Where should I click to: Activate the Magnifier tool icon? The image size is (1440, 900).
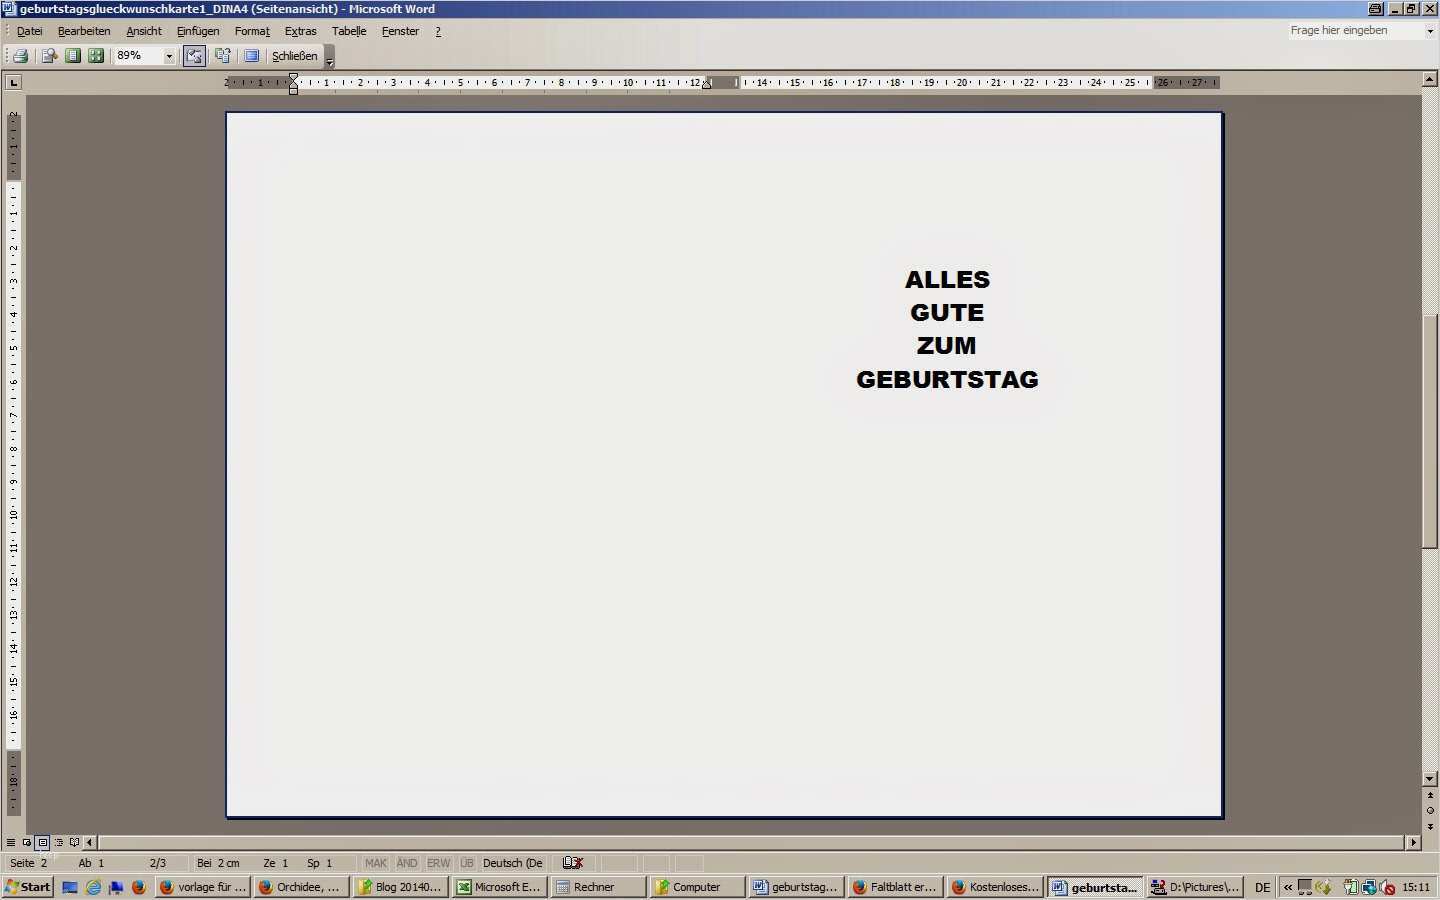pos(48,56)
